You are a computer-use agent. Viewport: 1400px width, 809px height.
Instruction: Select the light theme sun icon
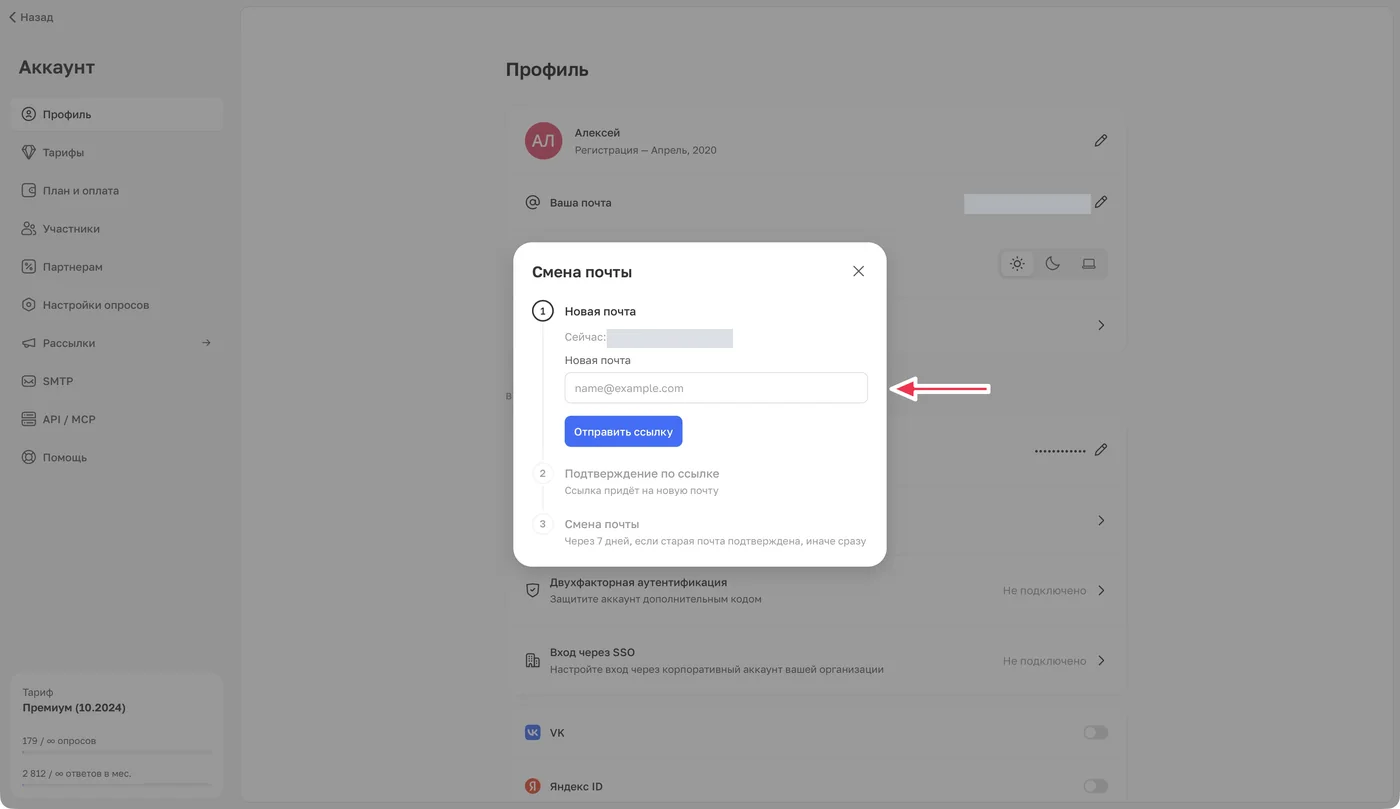pyautogui.click(x=1017, y=264)
